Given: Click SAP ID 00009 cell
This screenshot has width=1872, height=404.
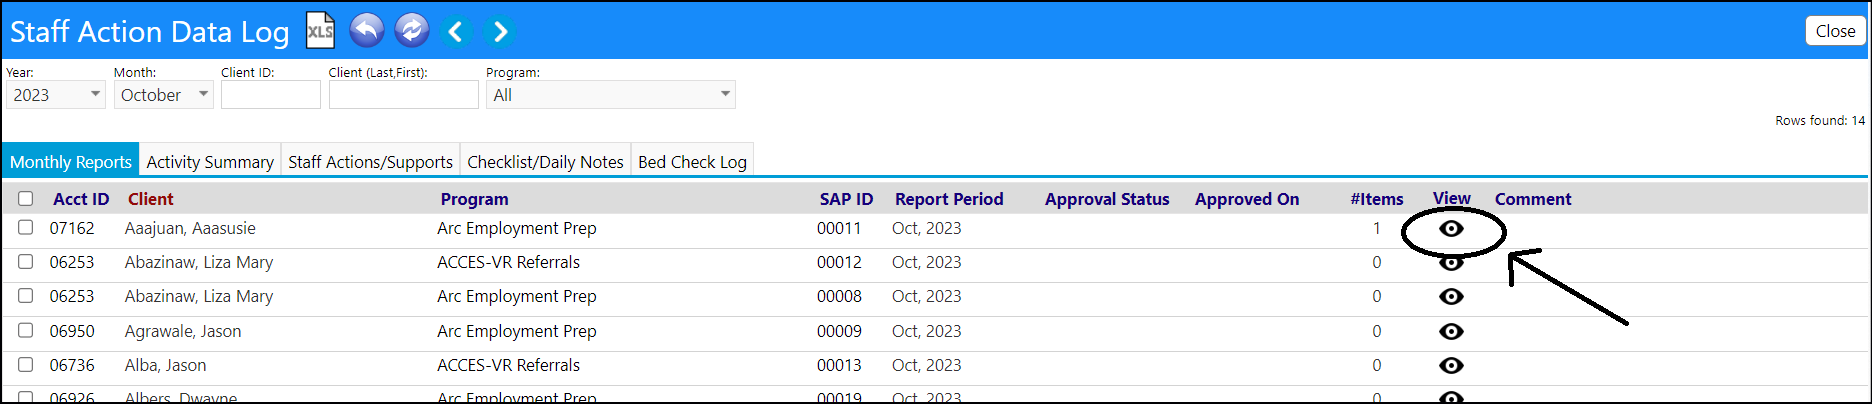Looking at the screenshot, I should coord(839,331).
